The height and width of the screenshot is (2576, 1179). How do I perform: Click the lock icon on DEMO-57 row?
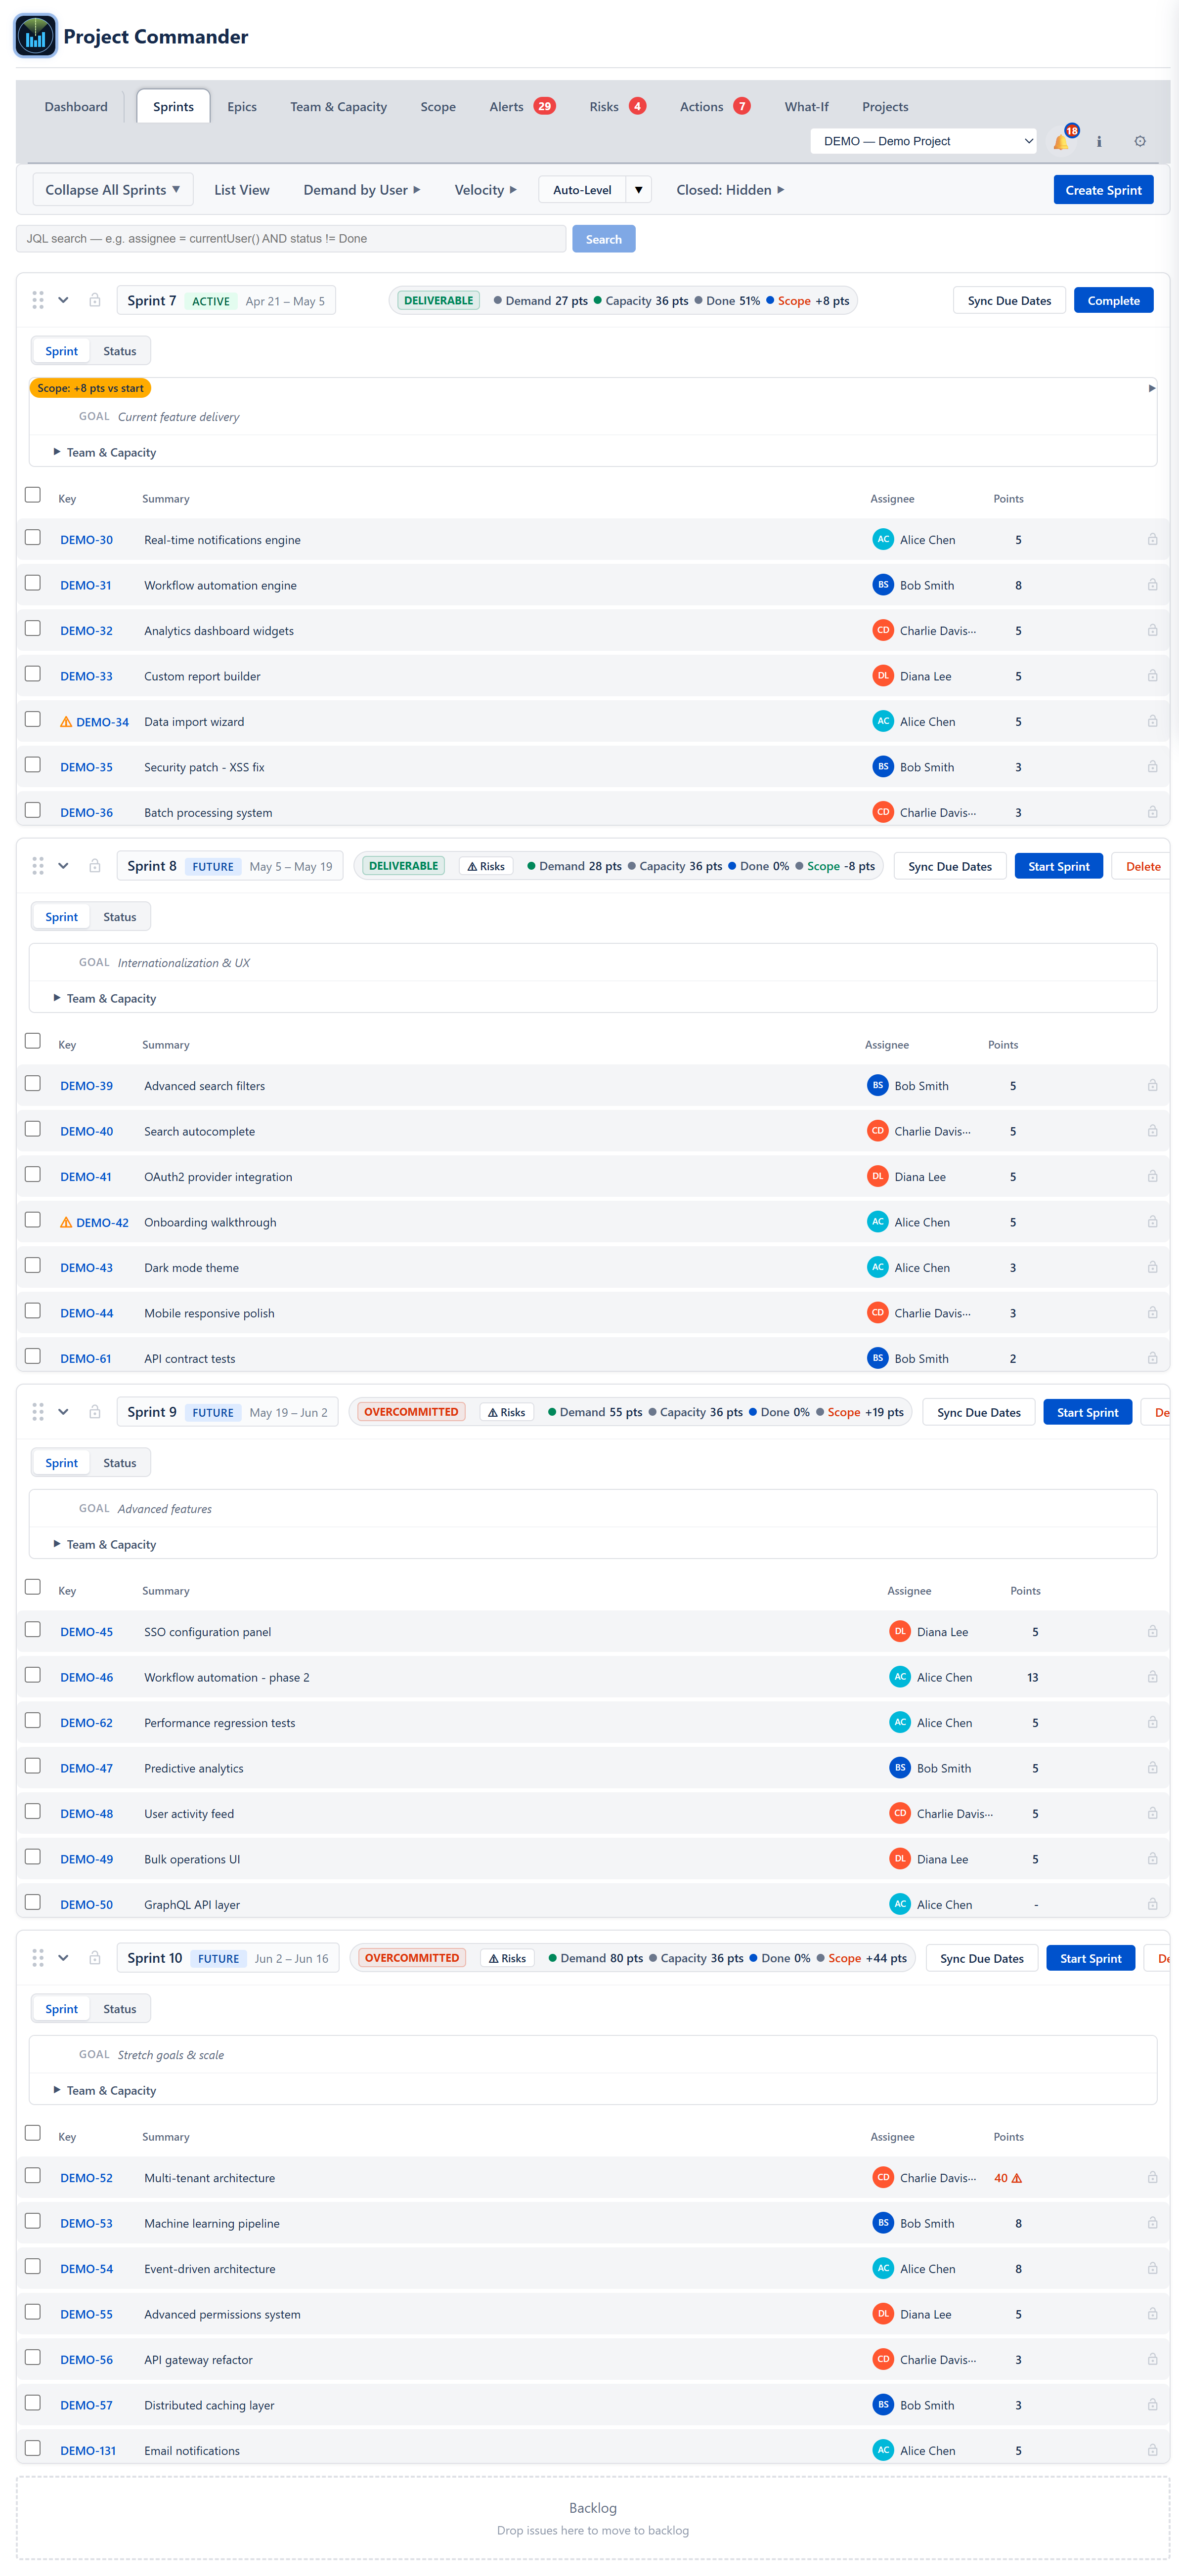(1152, 2405)
